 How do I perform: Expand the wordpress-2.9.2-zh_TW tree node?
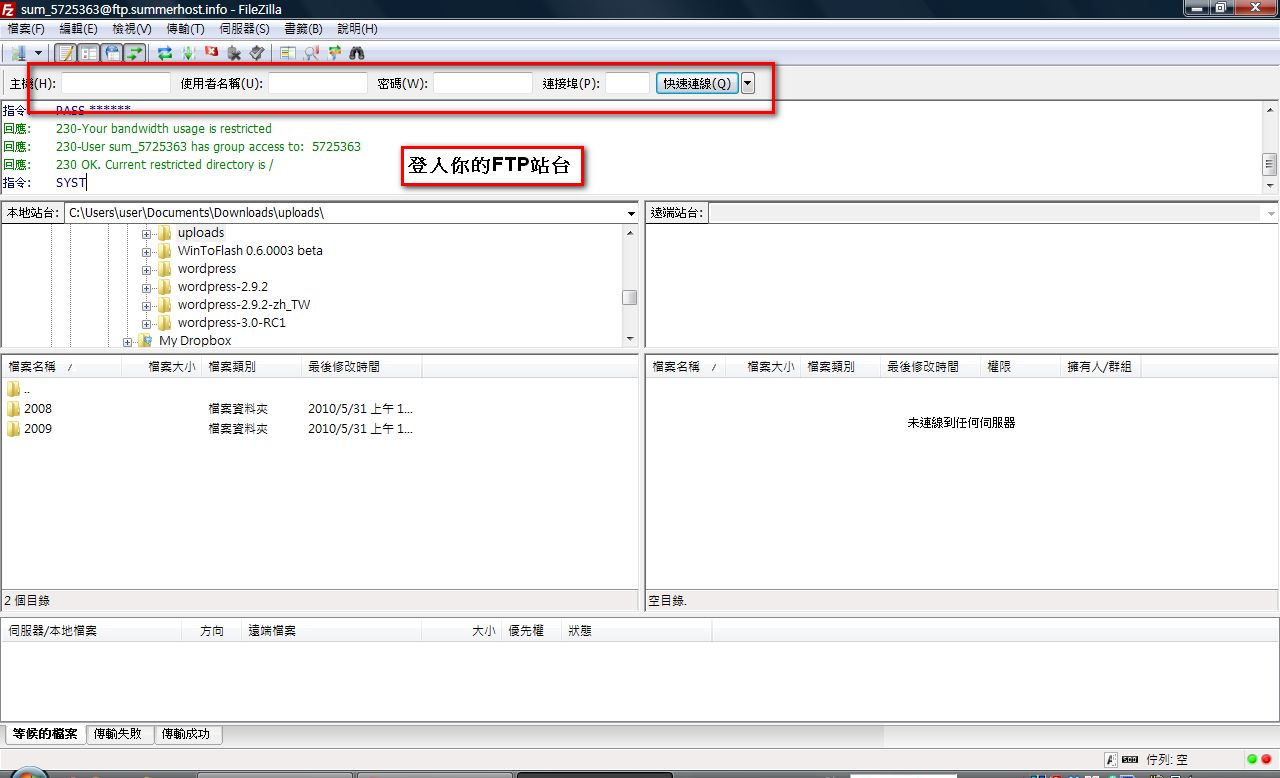tap(146, 305)
